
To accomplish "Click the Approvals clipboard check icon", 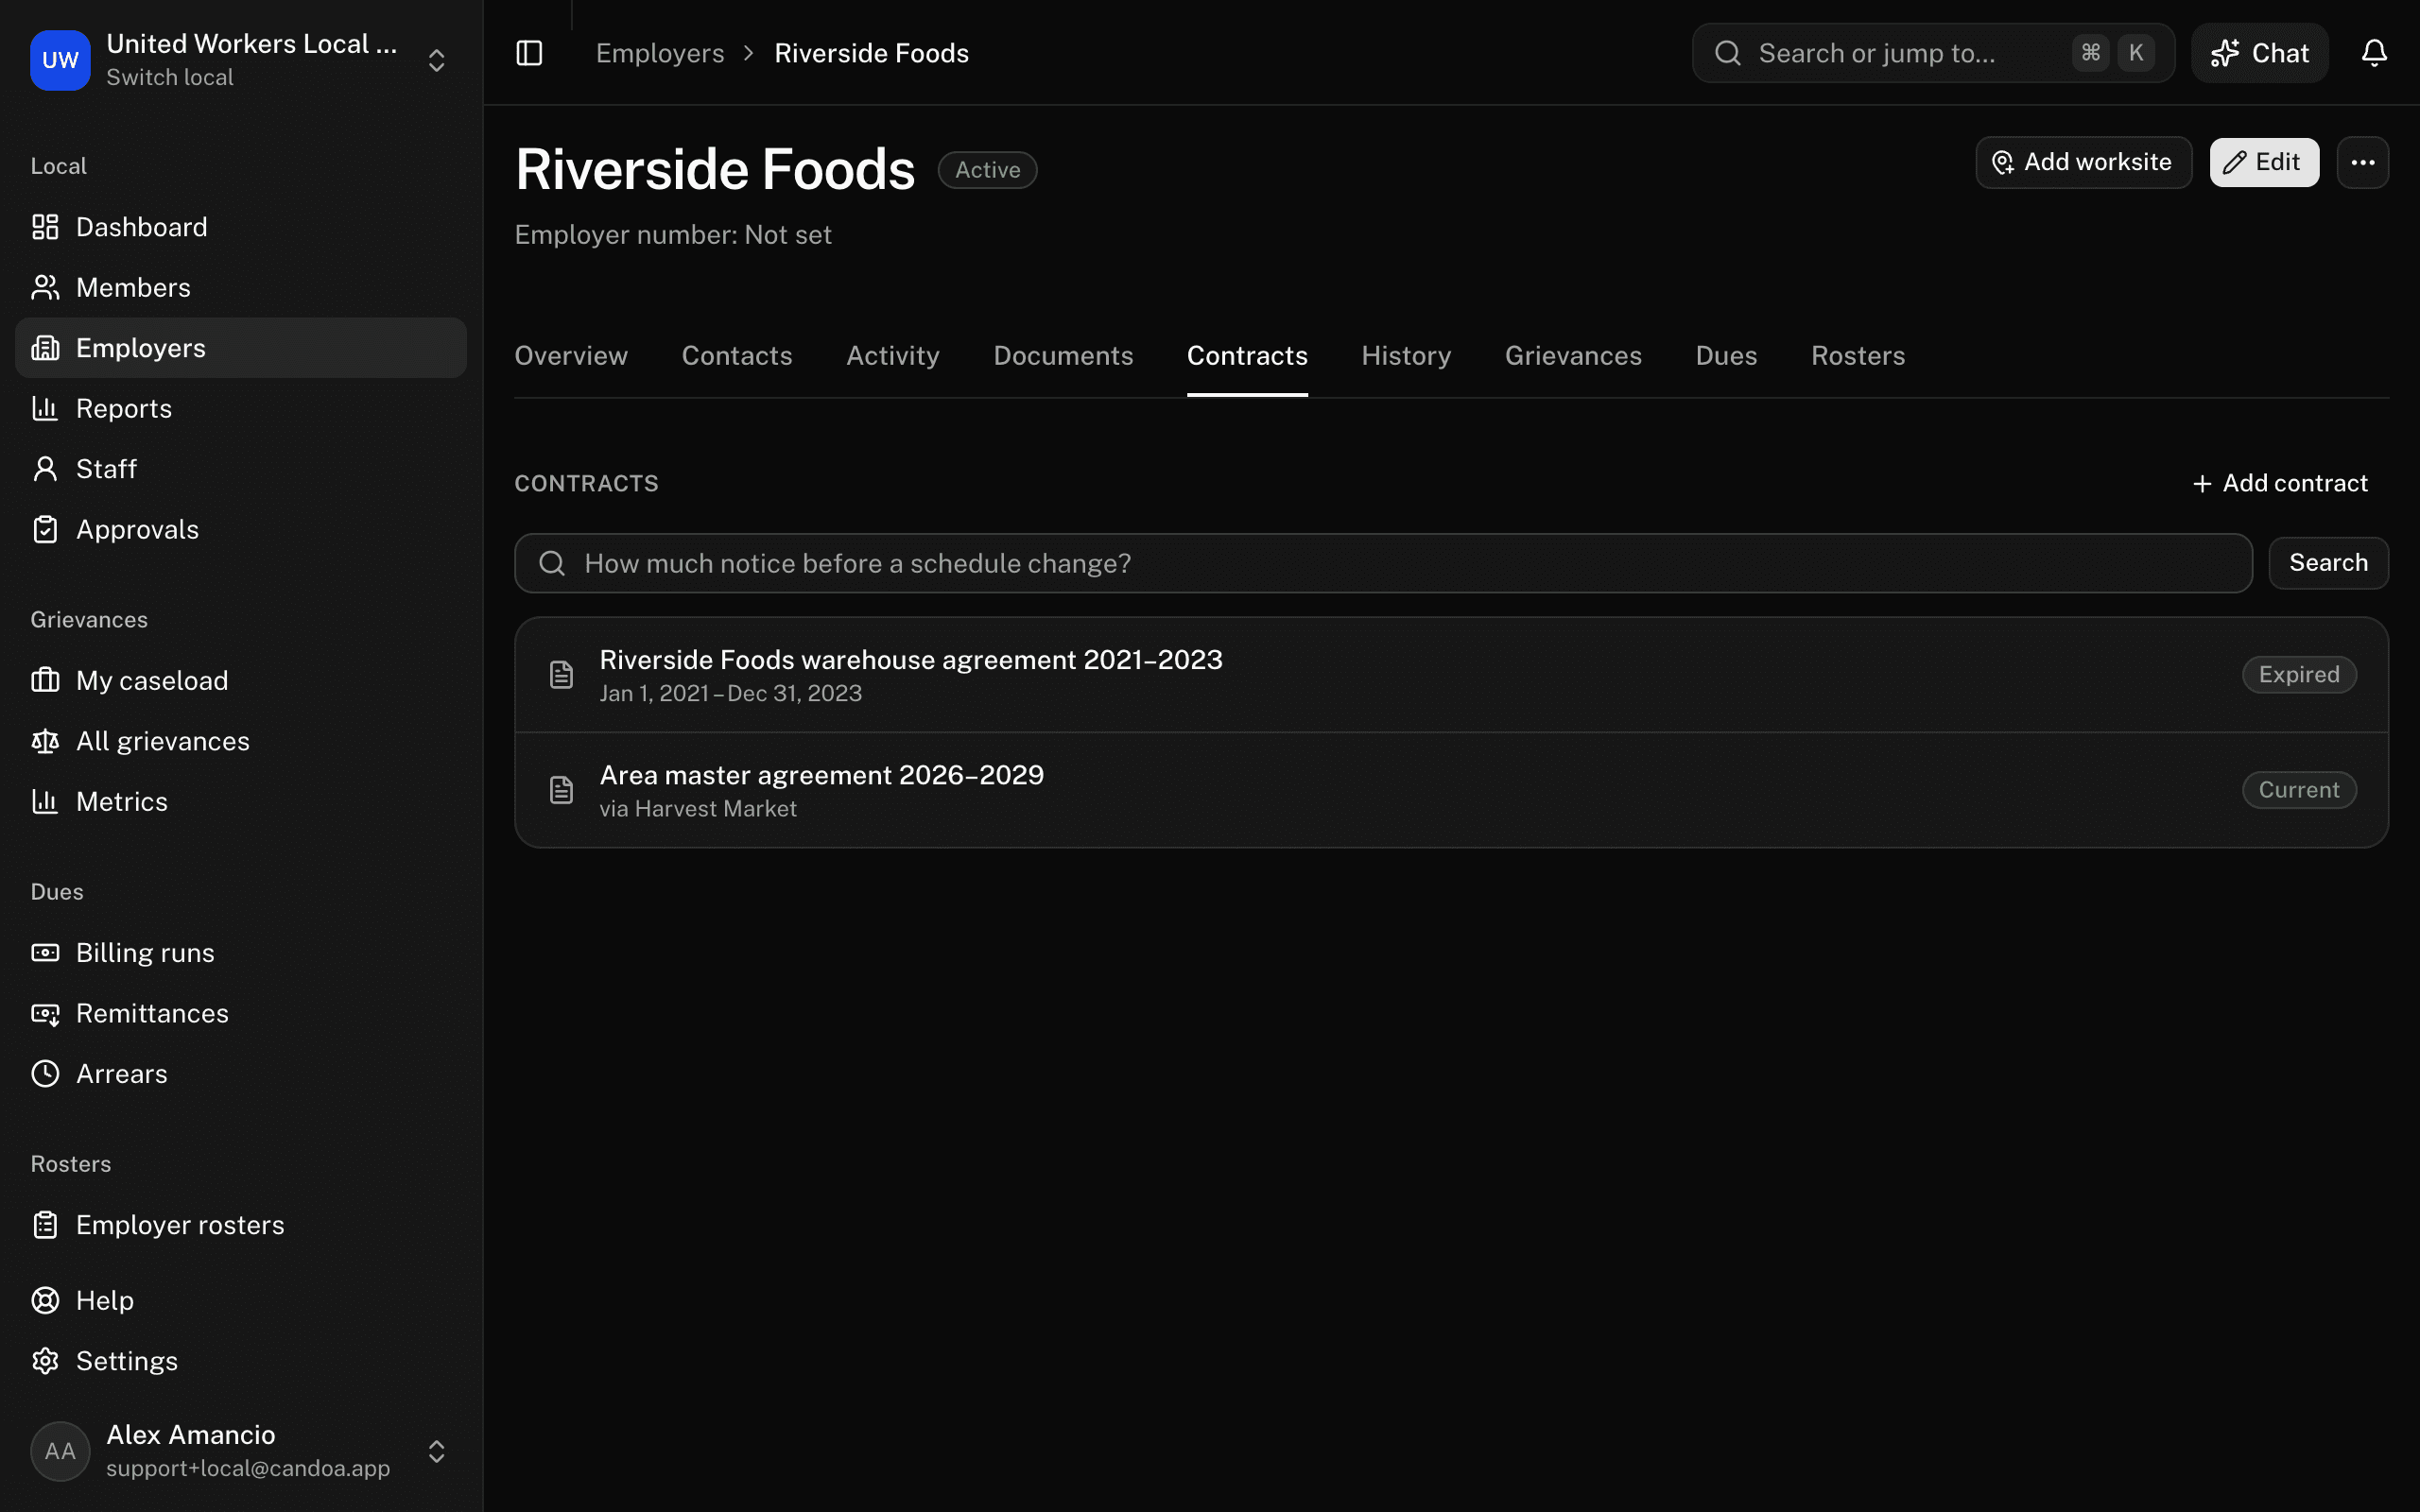I will click(45, 529).
